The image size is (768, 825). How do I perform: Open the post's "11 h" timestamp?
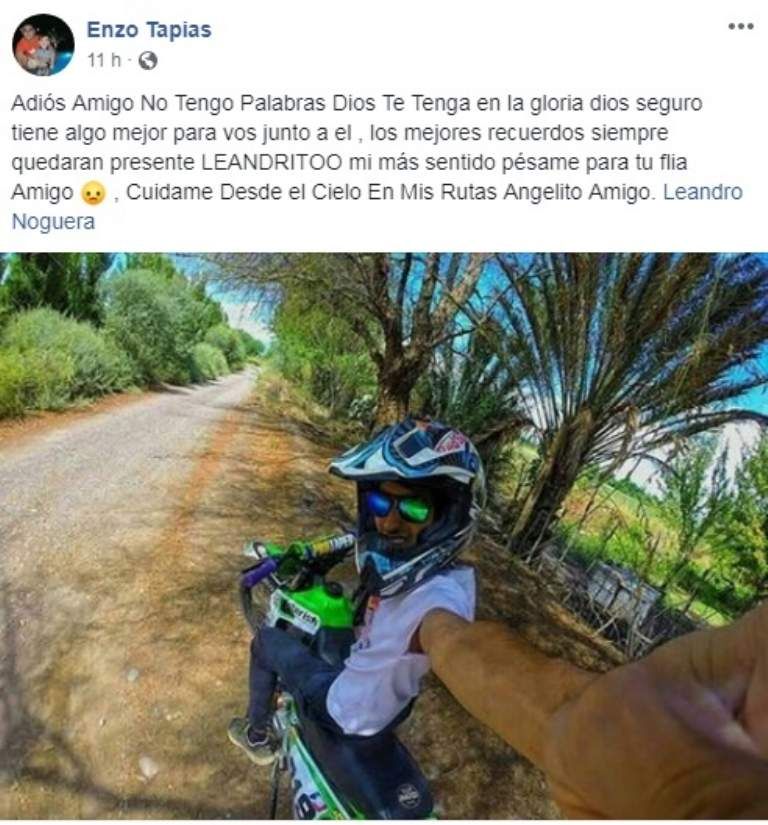pos(104,61)
